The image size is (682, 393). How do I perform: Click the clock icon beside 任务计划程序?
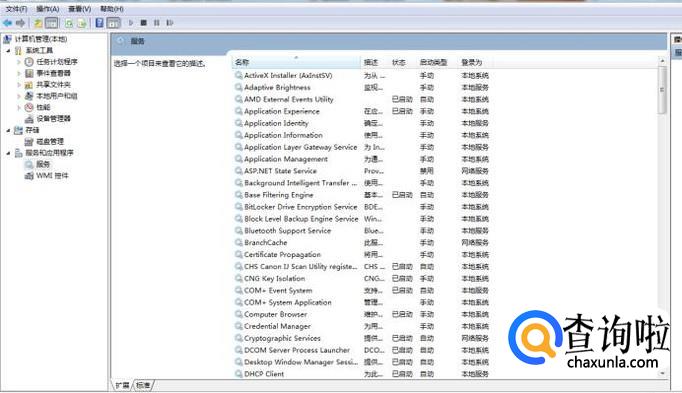pyautogui.click(x=29, y=62)
